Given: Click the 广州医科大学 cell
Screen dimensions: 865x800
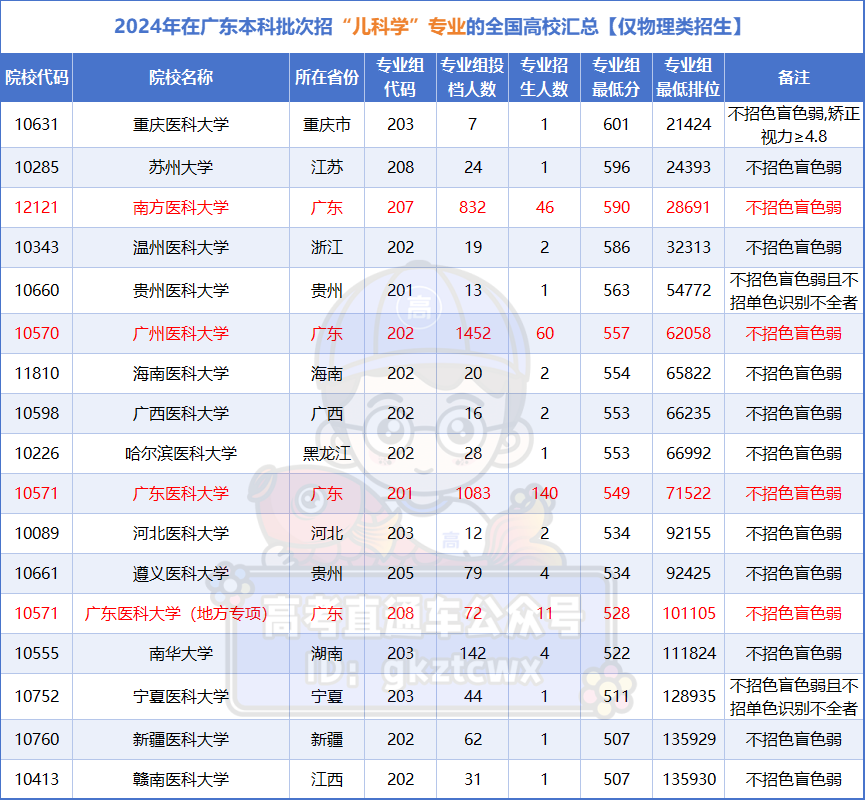Looking at the screenshot, I should point(180,334).
